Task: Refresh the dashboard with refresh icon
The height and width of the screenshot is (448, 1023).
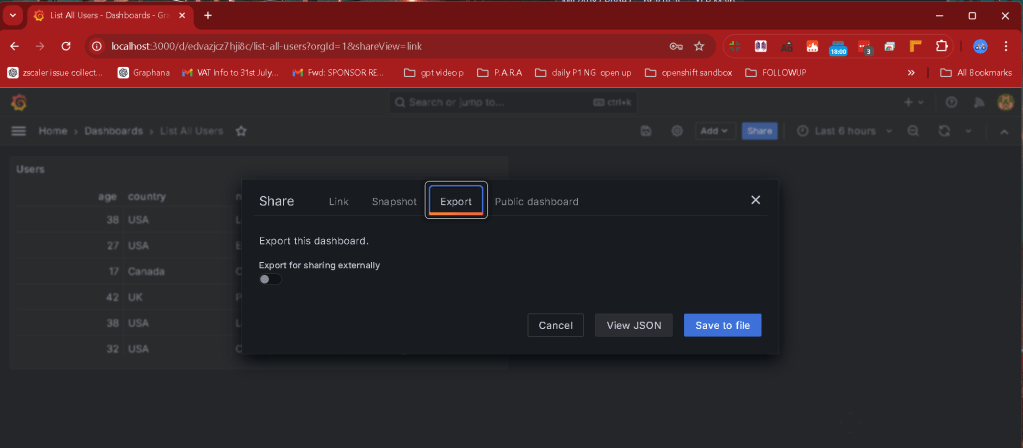Action: coord(944,131)
